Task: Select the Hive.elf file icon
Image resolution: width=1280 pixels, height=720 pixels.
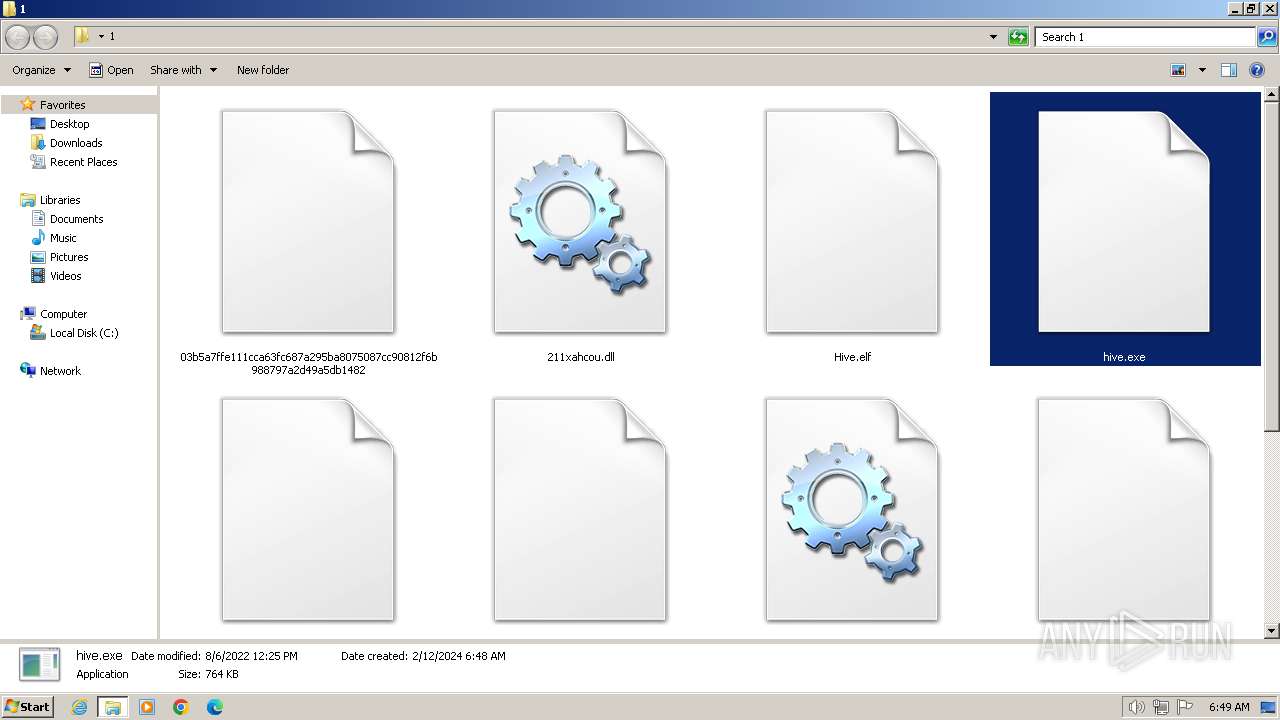Action: point(852,222)
